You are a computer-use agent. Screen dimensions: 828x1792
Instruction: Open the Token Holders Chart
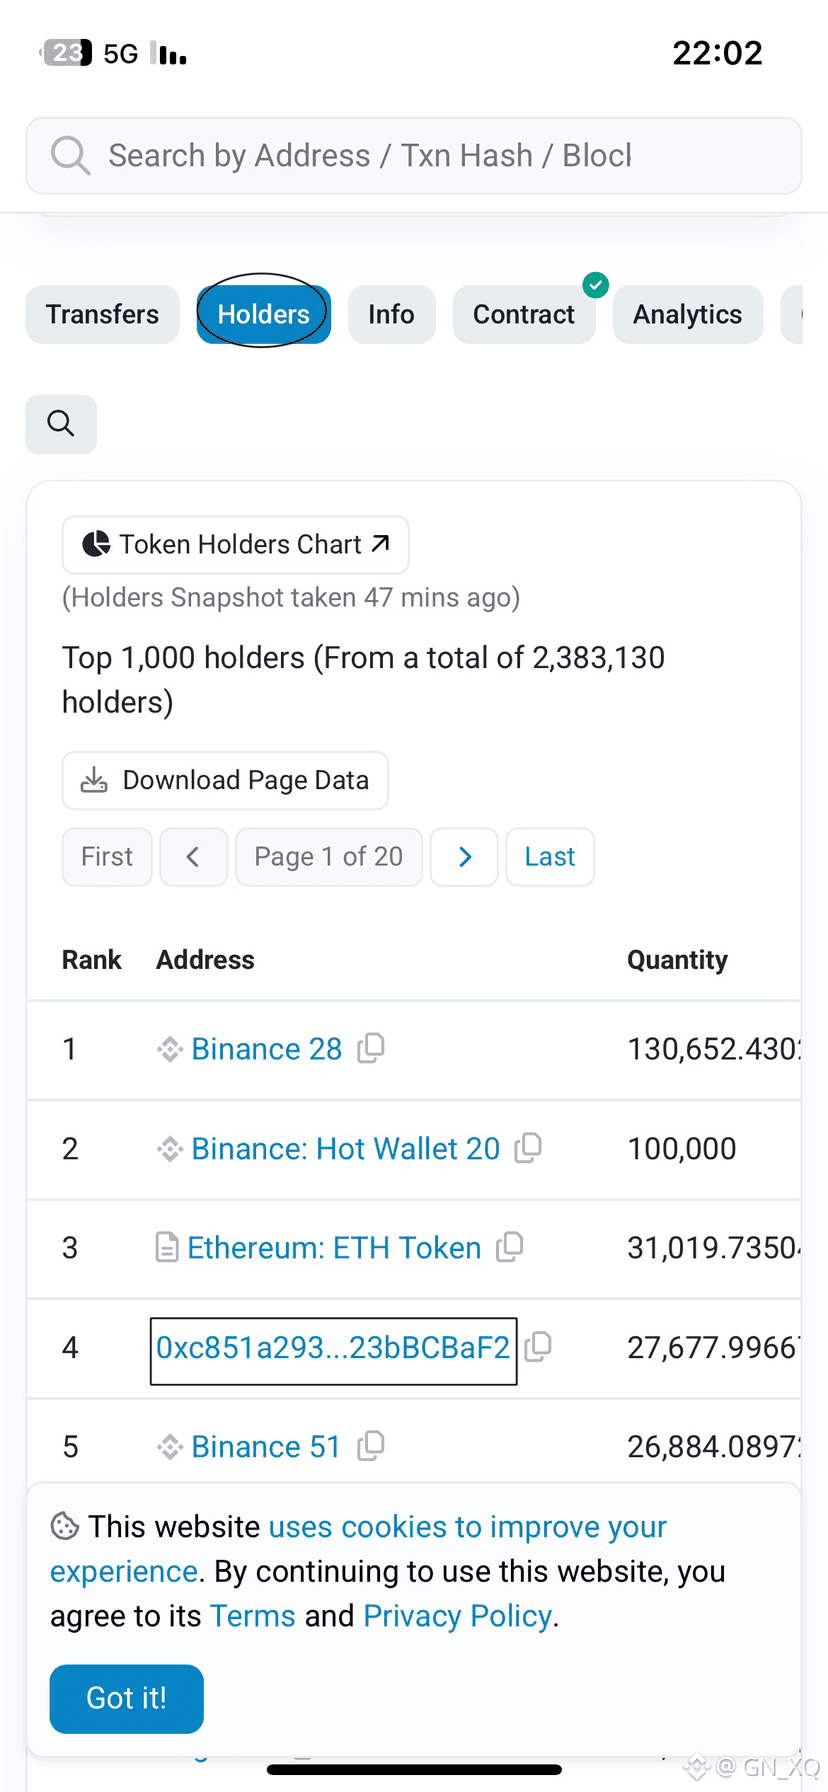tap(236, 545)
